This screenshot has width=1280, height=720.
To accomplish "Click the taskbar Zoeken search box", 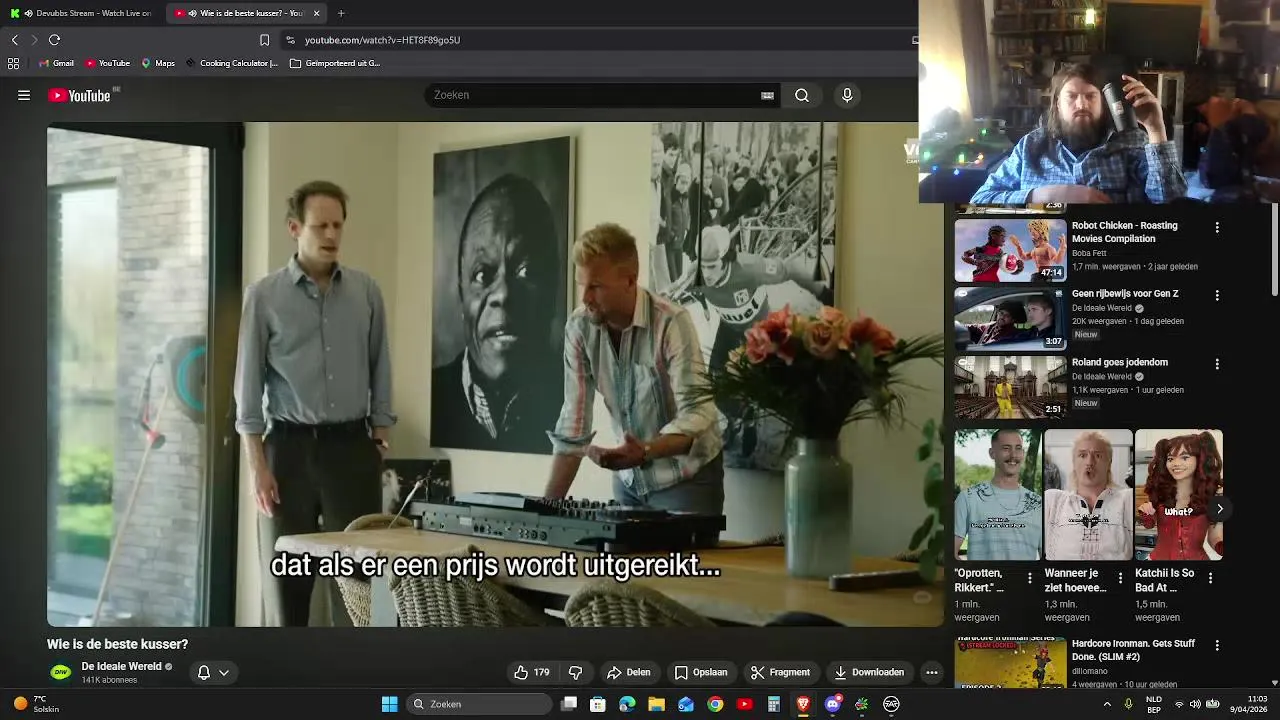I will [481, 704].
